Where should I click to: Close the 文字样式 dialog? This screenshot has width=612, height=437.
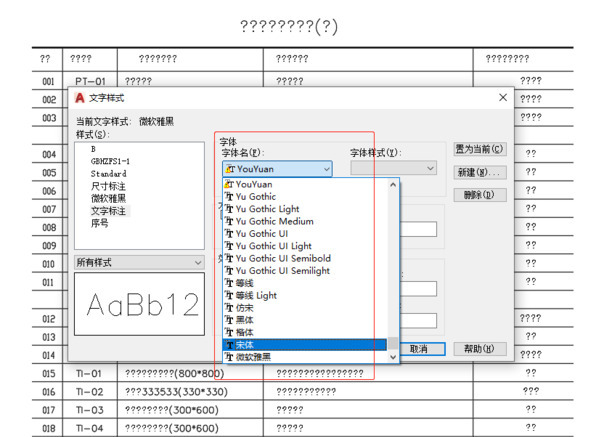pyautogui.click(x=503, y=98)
